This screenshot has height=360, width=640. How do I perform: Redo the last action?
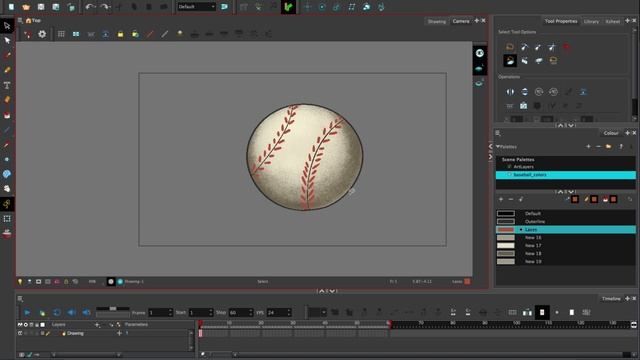[x=105, y=7]
